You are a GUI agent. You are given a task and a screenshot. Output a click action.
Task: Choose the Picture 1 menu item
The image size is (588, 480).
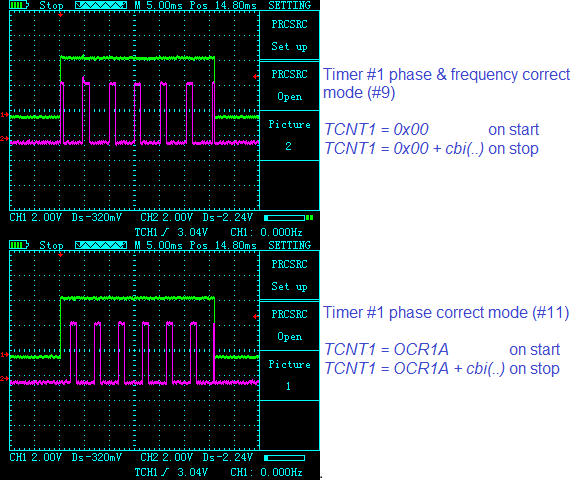289,375
